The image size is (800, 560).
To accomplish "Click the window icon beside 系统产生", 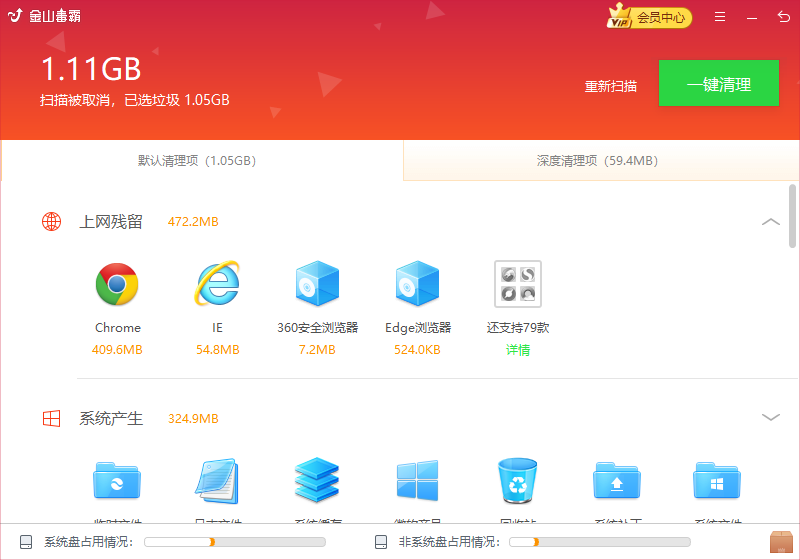I will click(52, 419).
